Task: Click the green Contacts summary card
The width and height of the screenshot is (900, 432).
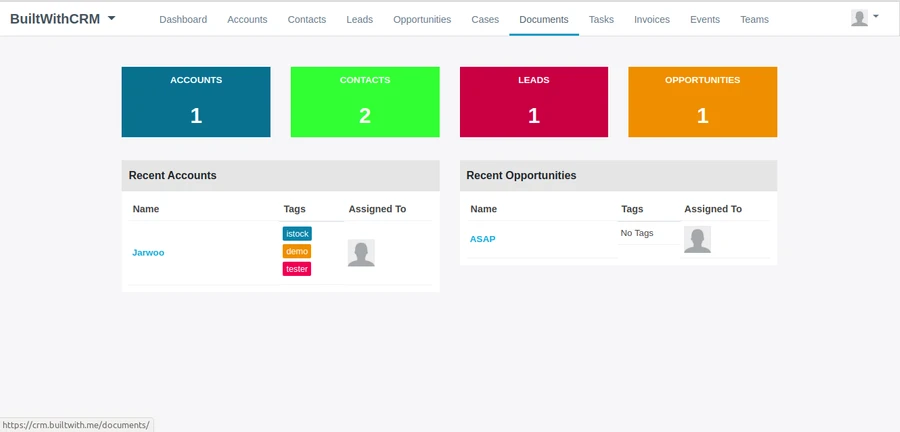Action: pos(365,102)
